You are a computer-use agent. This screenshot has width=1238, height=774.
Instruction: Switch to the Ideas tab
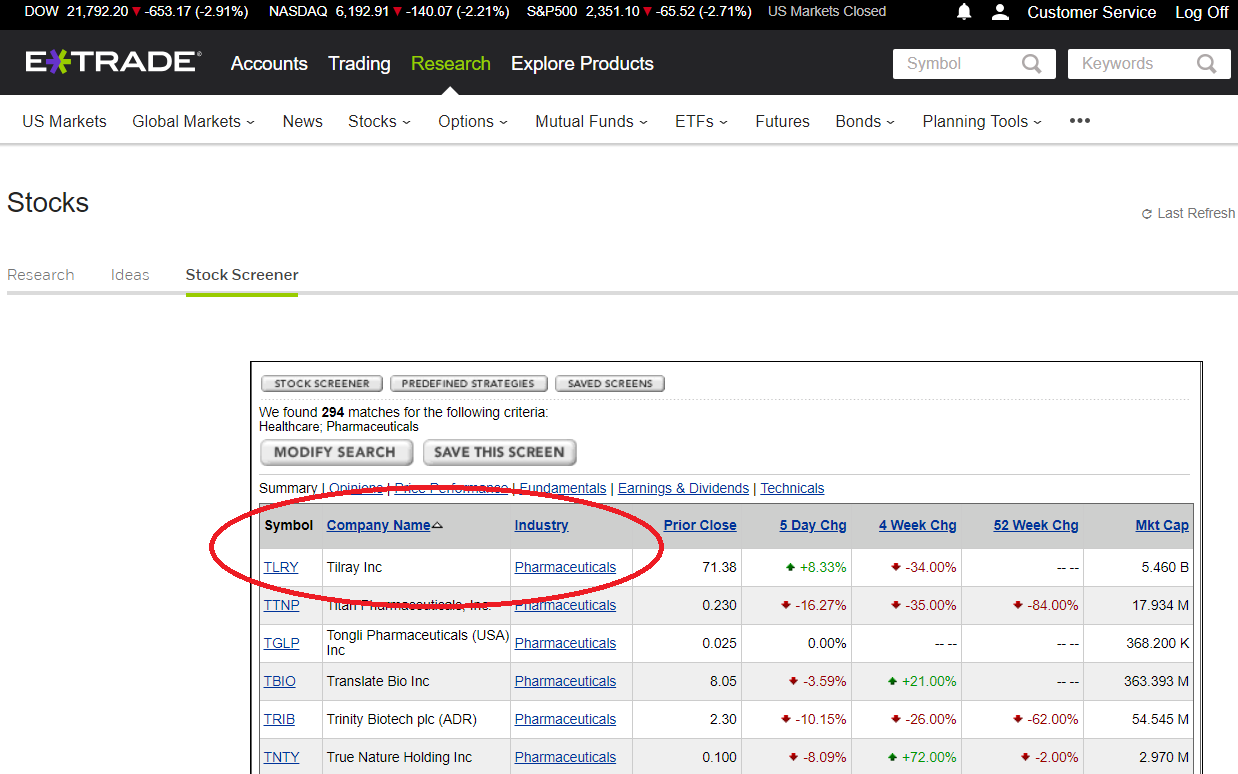pyautogui.click(x=130, y=274)
